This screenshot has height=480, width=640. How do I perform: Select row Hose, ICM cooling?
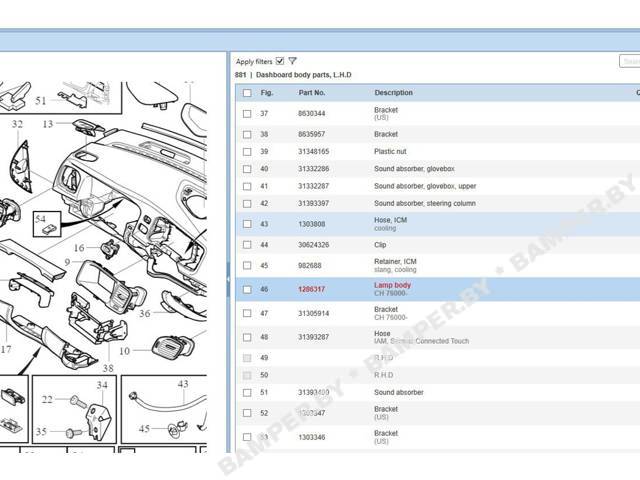438,224
